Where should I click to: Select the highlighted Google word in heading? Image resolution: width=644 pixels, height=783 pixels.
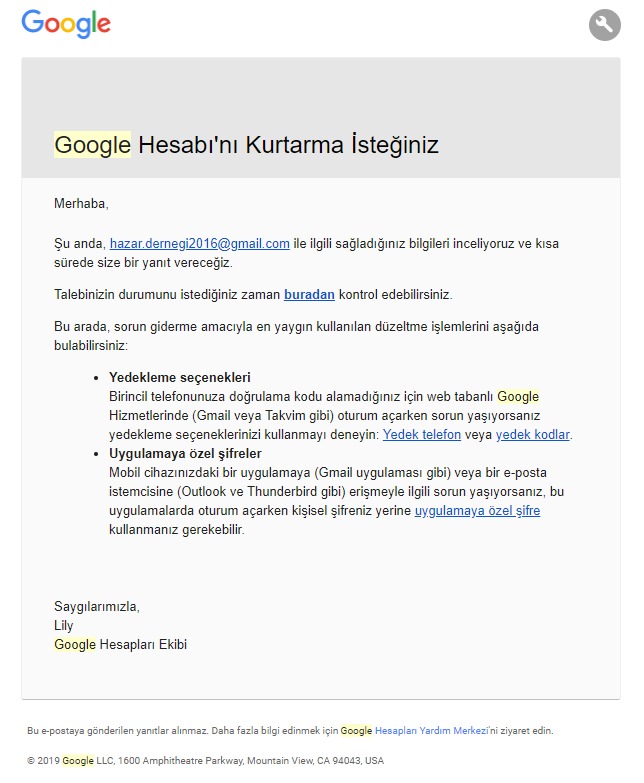click(x=92, y=145)
